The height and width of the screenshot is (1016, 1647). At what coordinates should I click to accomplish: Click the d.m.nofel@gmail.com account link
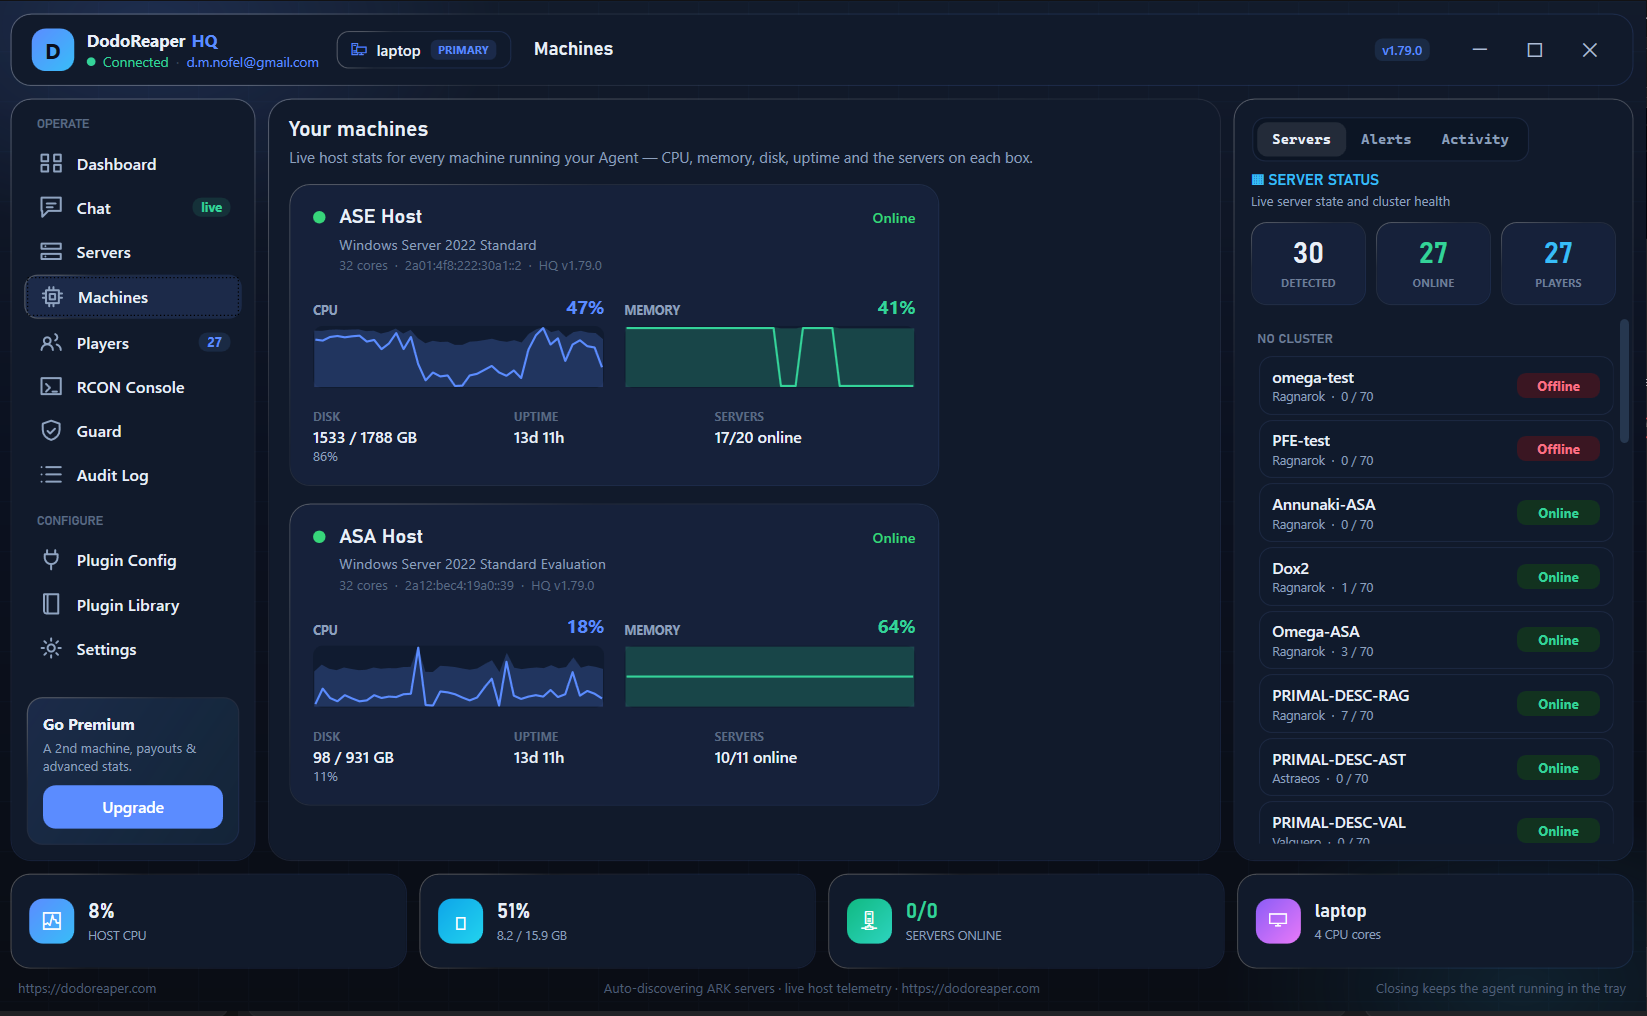(x=253, y=62)
